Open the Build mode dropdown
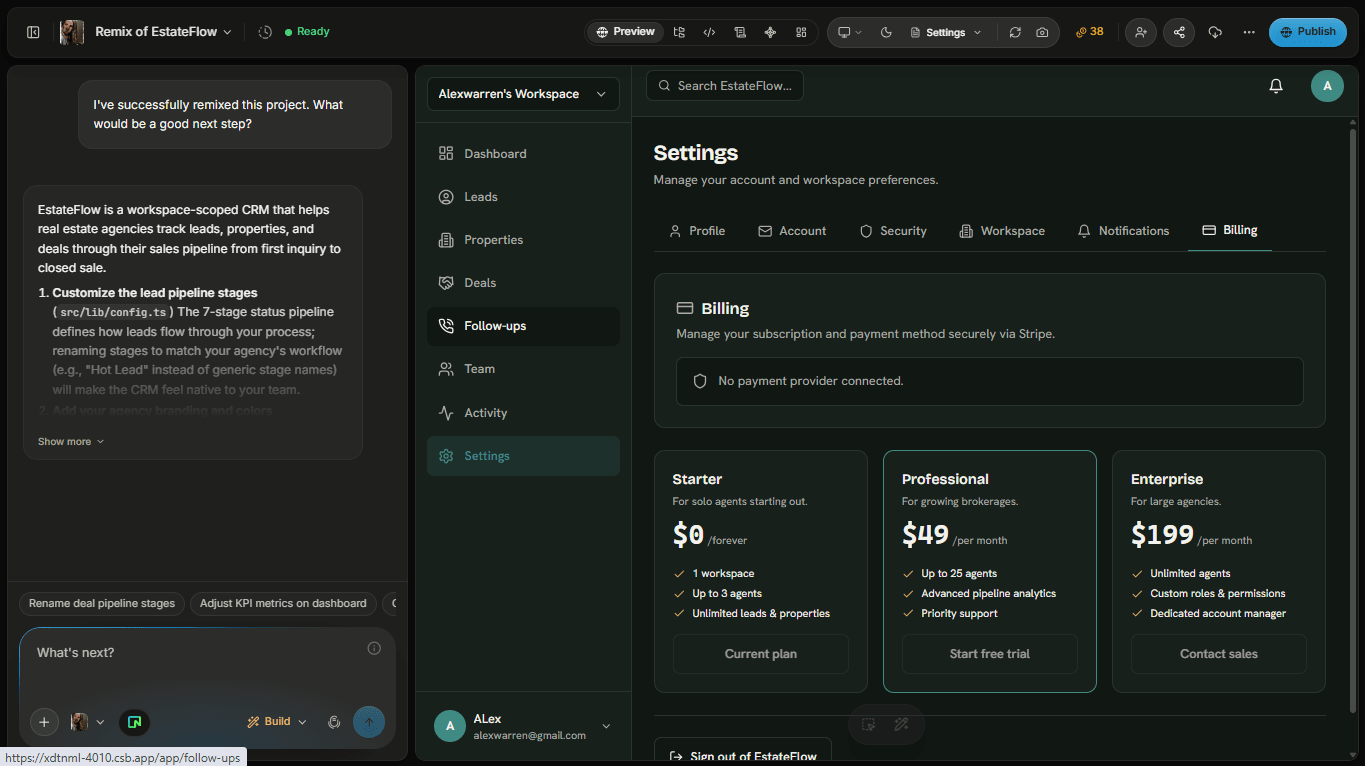This screenshot has height=766, width=1365. point(277,722)
